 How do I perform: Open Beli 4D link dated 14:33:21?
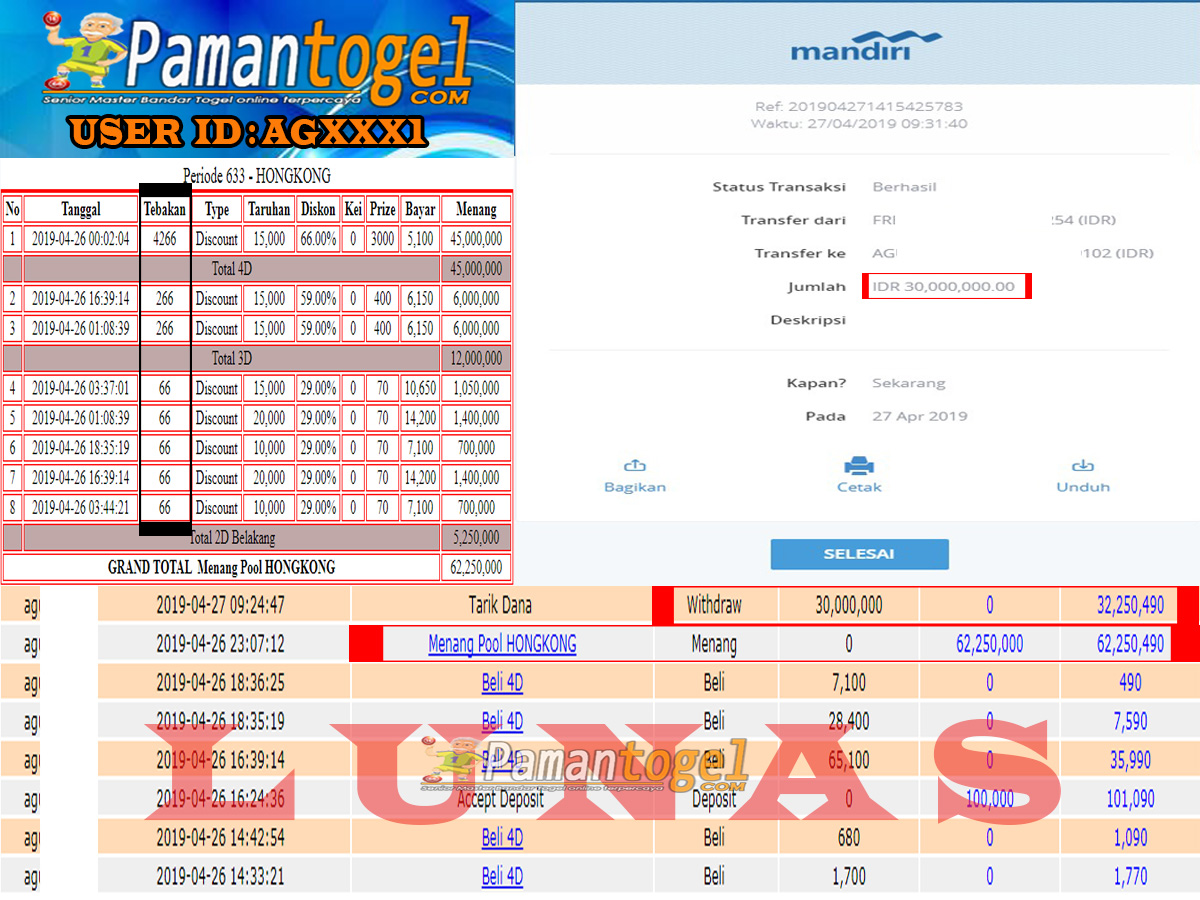click(502, 877)
